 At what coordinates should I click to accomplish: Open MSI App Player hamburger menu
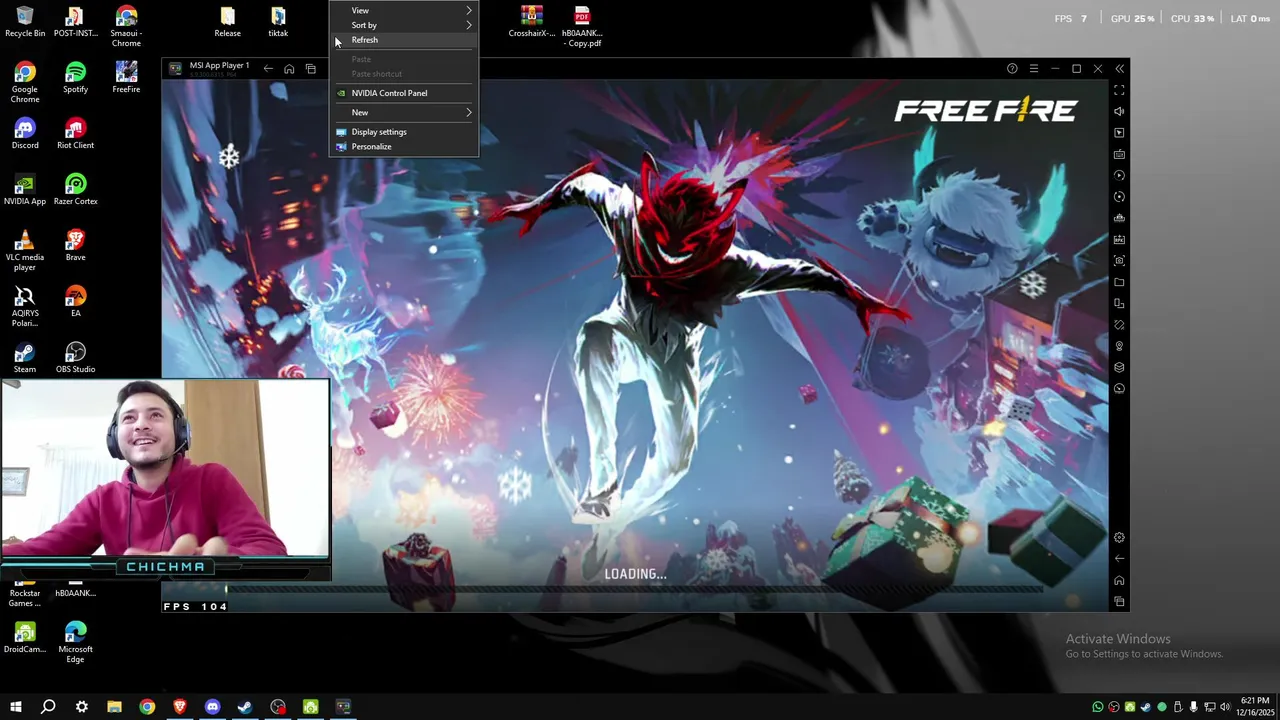click(1034, 69)
